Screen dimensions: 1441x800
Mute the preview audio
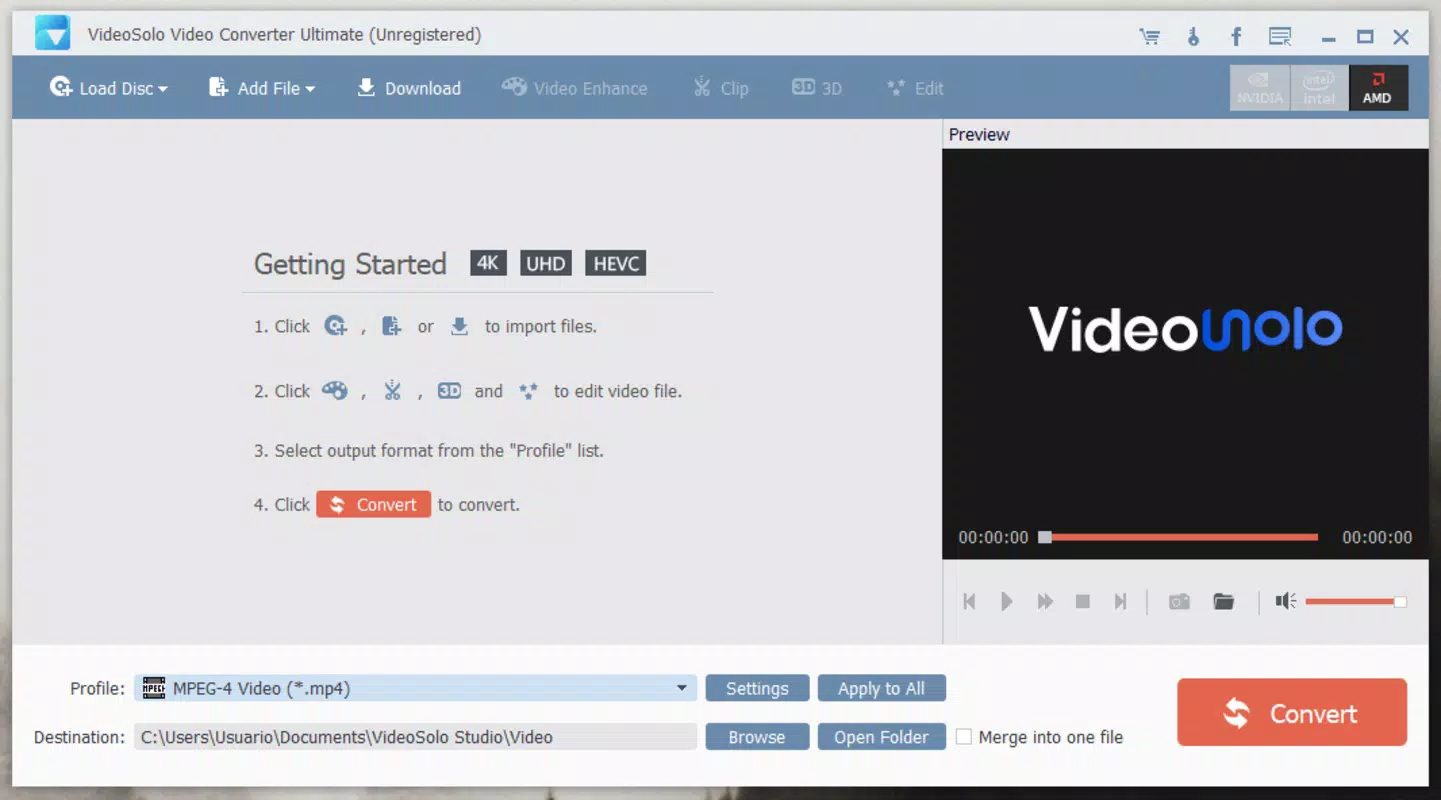1286,601
